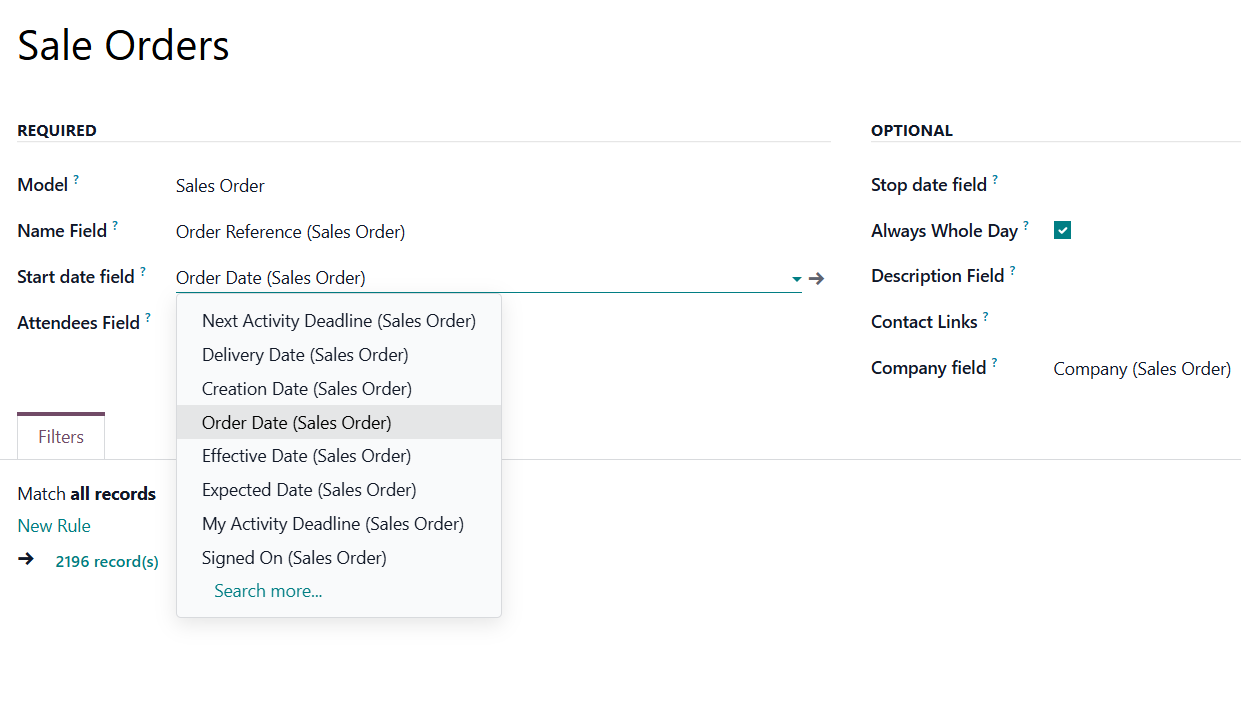Click help icon beside Name Field label
This screenshot has height=702, width=1241.
pos(115,226)
